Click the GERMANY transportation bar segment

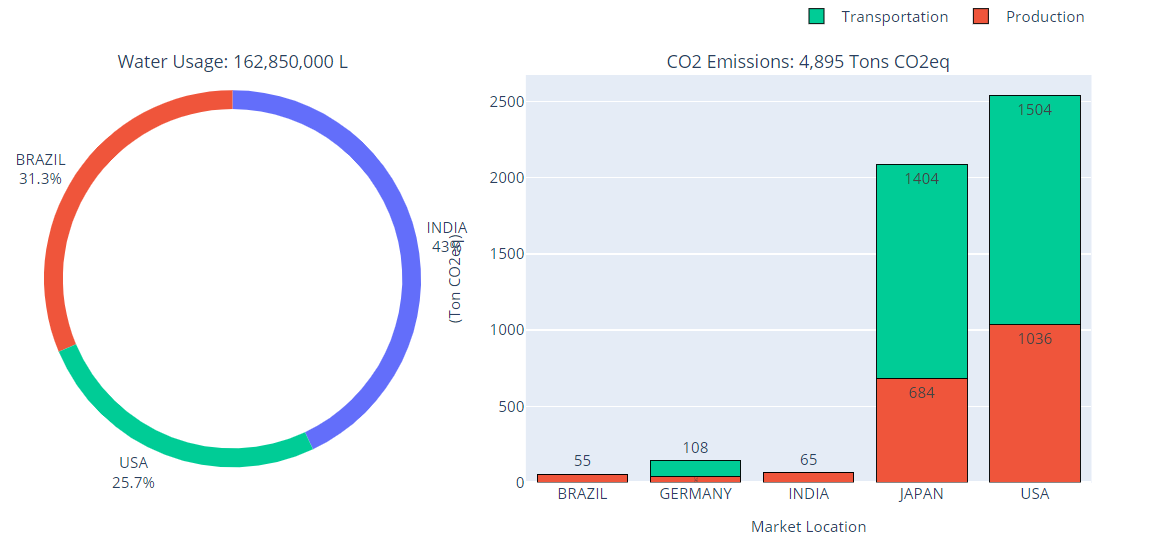pos(695,468)
